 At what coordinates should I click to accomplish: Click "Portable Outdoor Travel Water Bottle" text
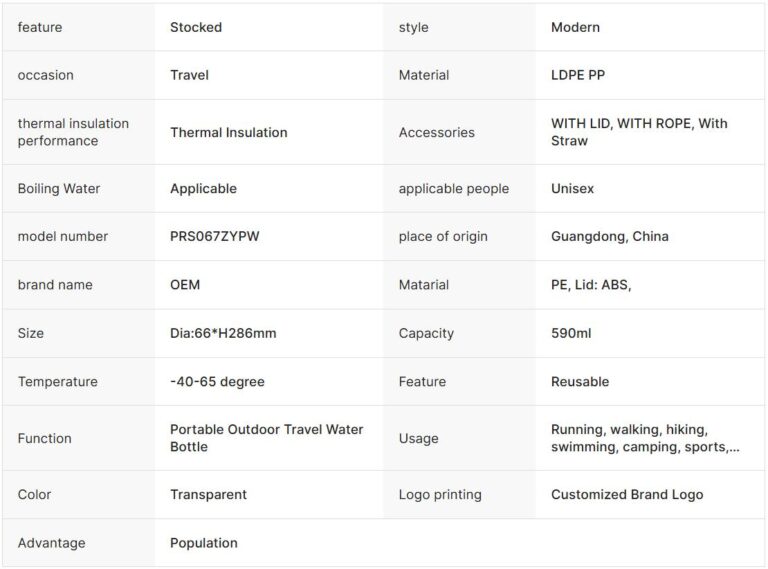point(266,438)
